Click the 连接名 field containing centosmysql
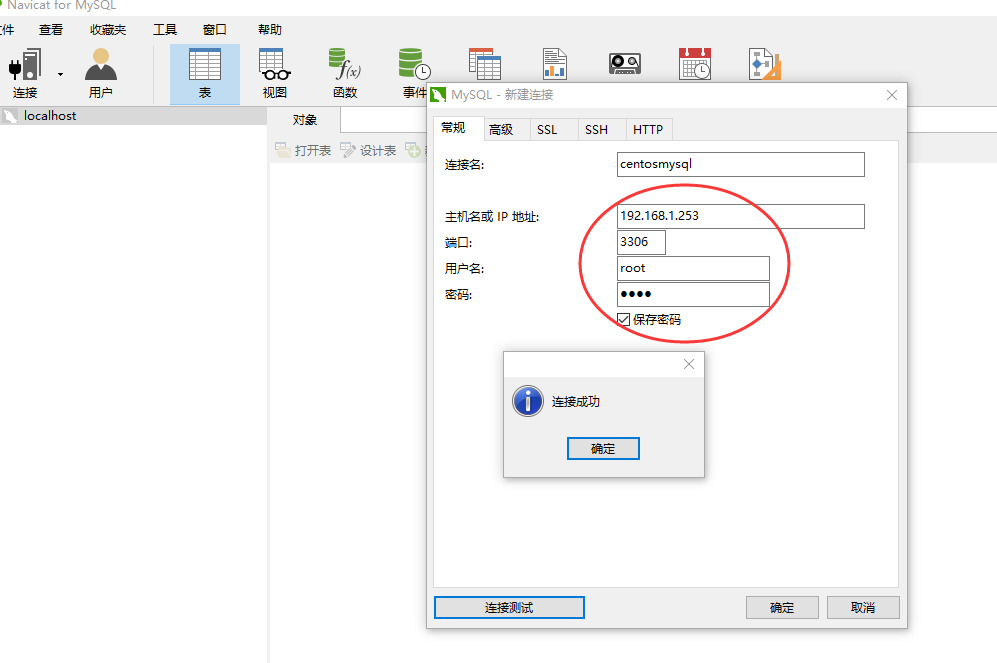The height and width of the screenshot is (663, 997). coord(741,164)
